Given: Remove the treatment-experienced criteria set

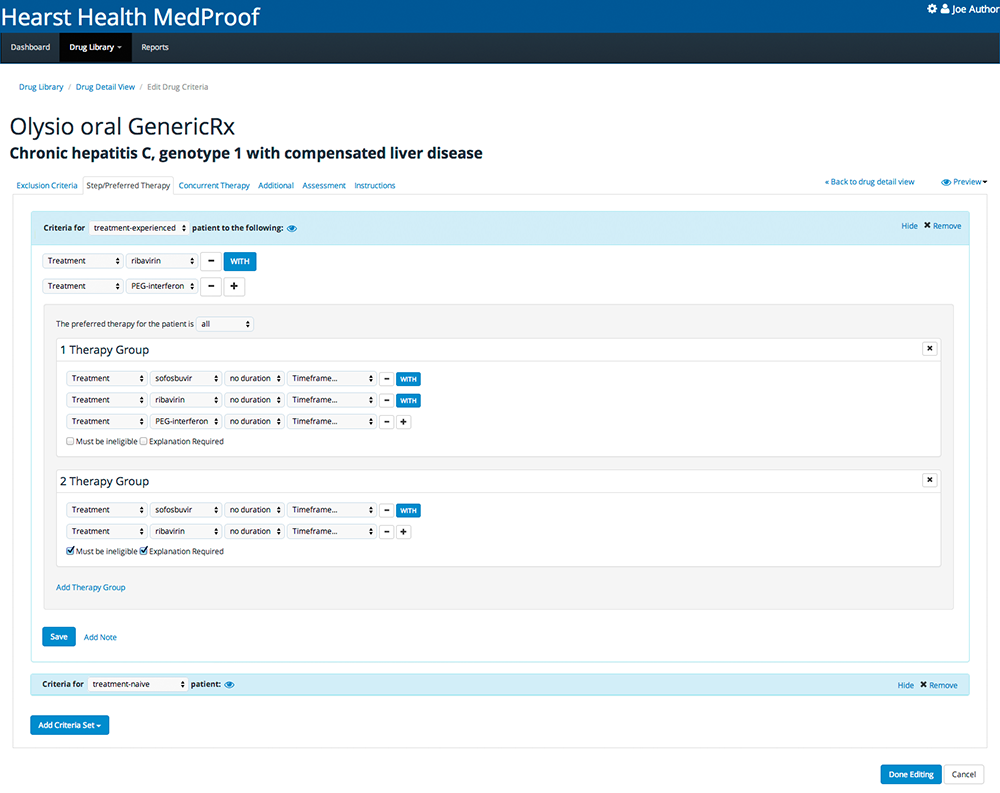Looking at the screenshot, I should (942, 226).
